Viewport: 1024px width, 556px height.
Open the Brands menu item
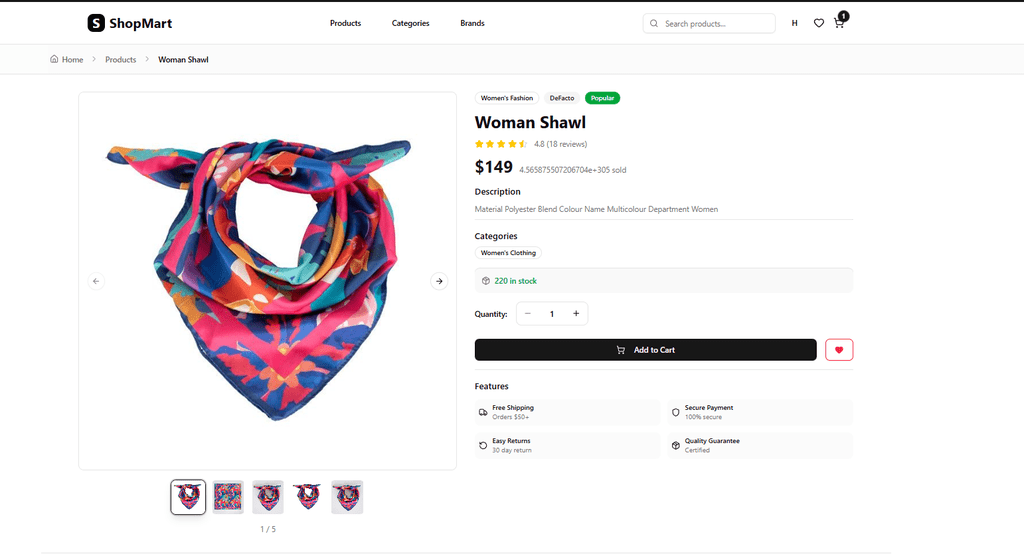(472, 23)
